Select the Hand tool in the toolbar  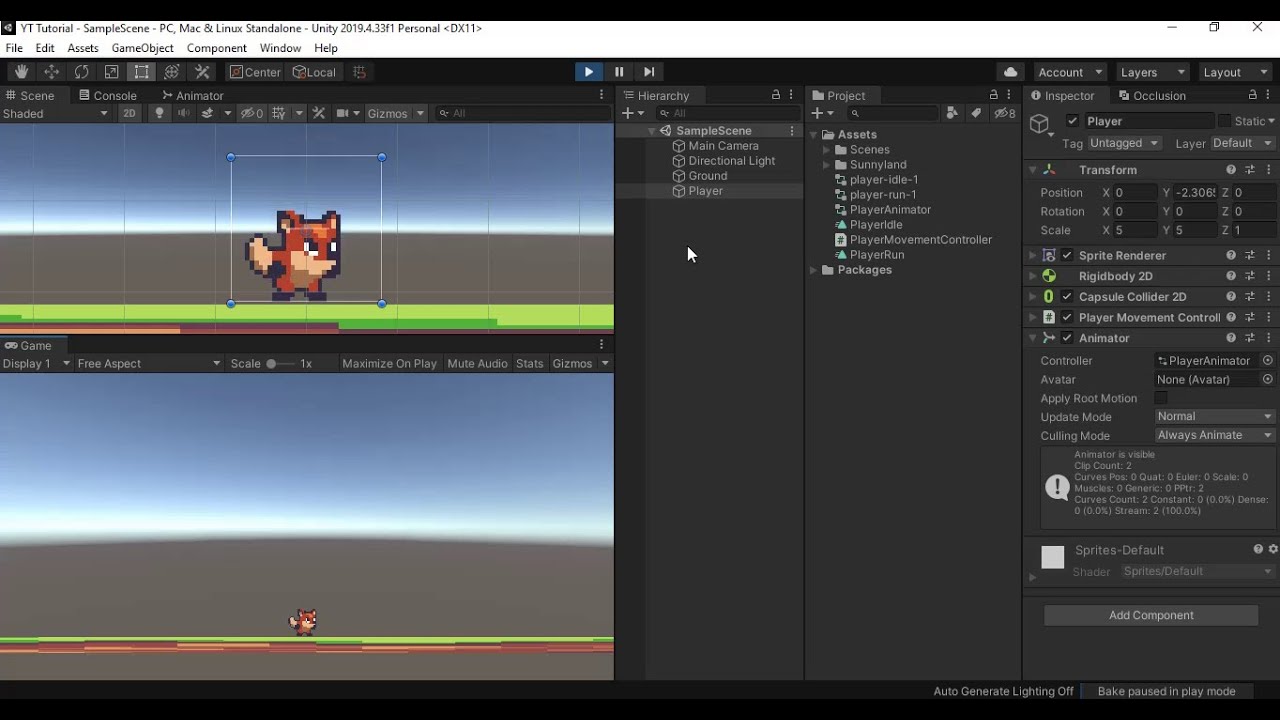tap(21, 72)
